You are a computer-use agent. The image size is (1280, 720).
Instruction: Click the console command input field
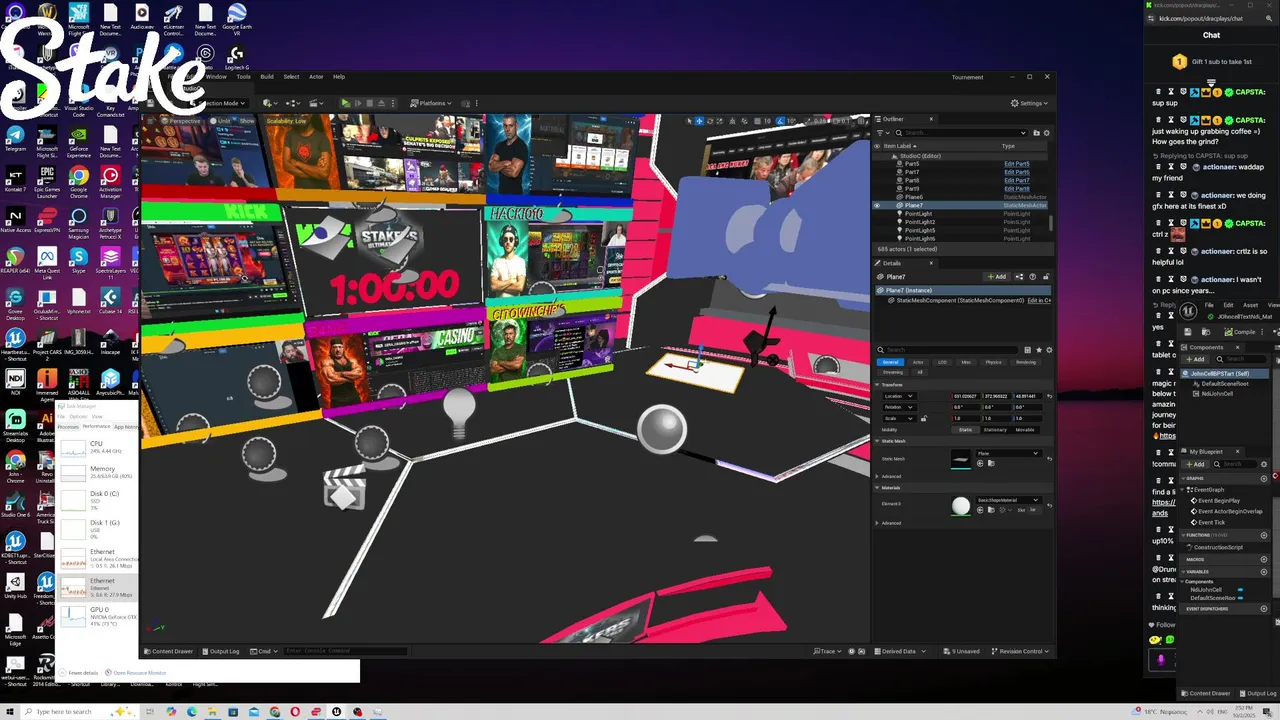345,651
